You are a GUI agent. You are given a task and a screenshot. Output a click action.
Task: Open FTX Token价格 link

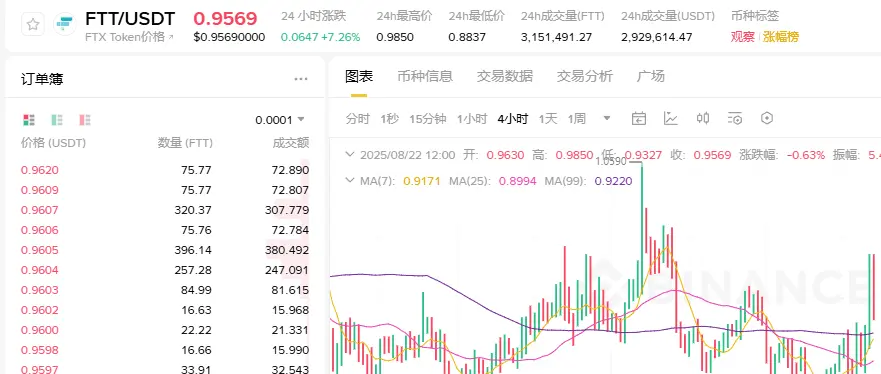[130, 37]
